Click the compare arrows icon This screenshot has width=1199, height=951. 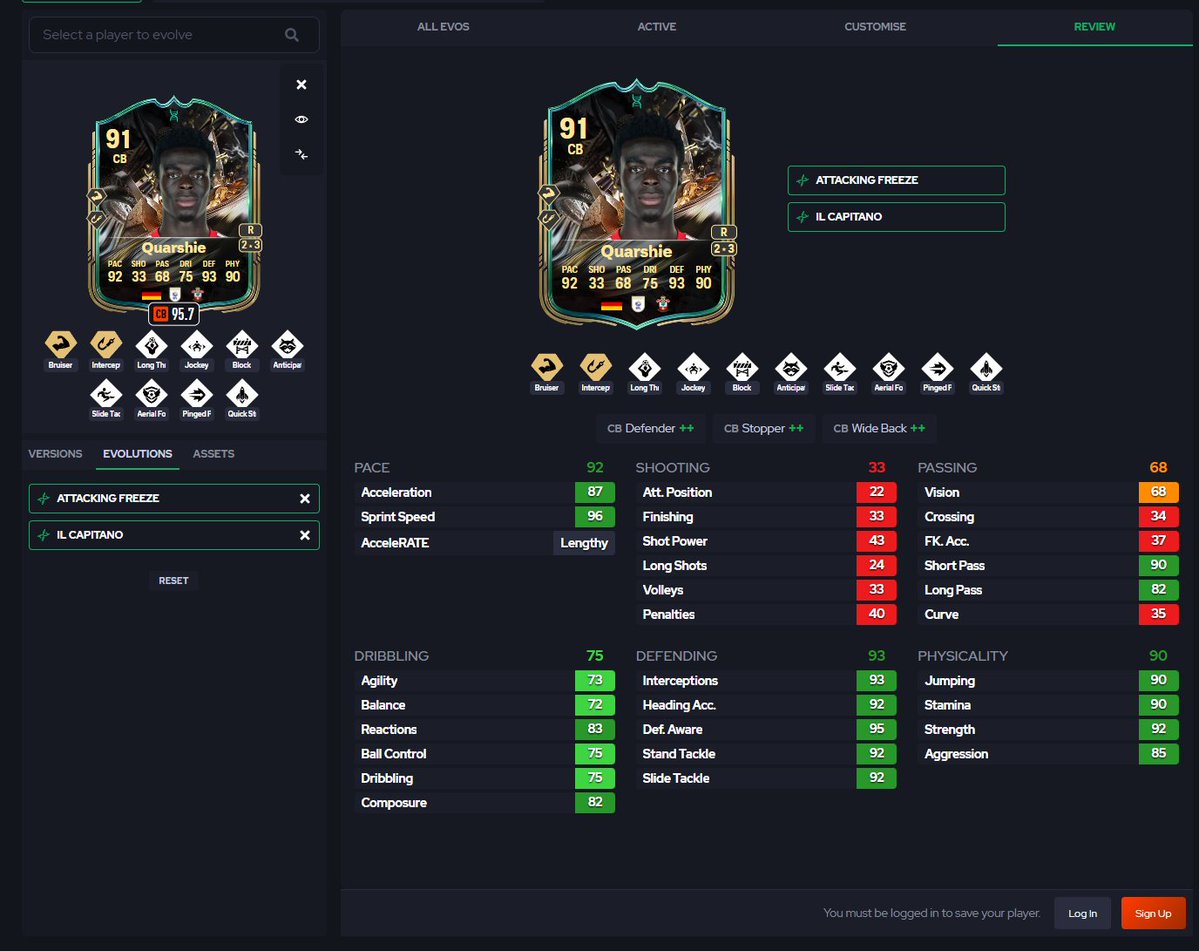[301, 154]
